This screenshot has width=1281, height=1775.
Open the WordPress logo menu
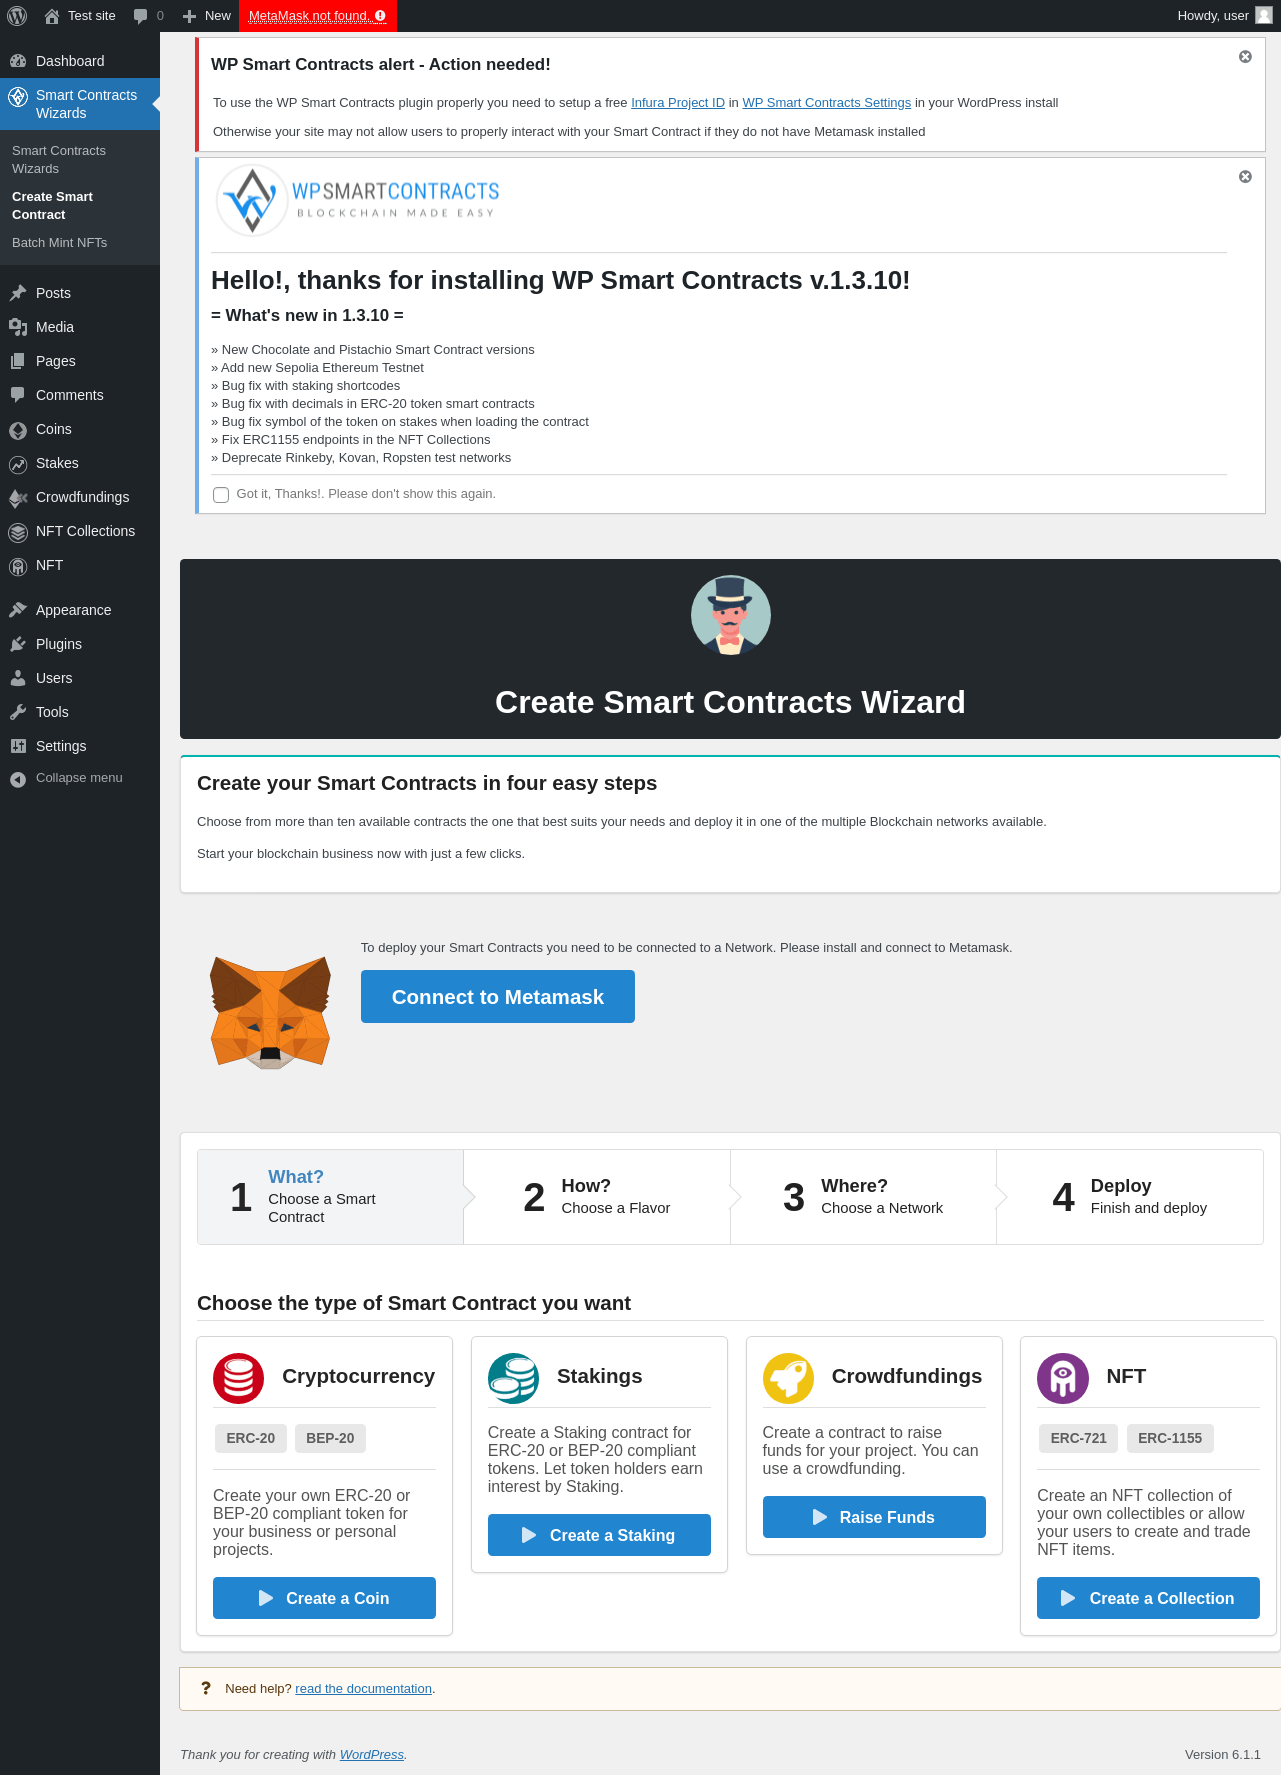[17, 16]
